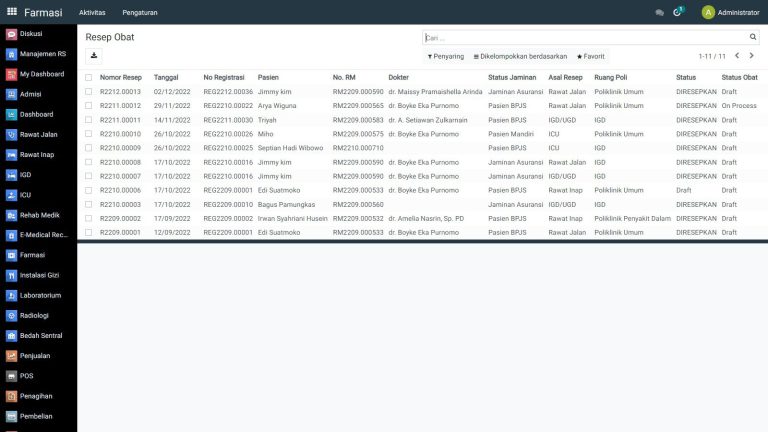The image size is (768, 432).
Task: Open the Administrator user menu
Action: pos(730,13)
